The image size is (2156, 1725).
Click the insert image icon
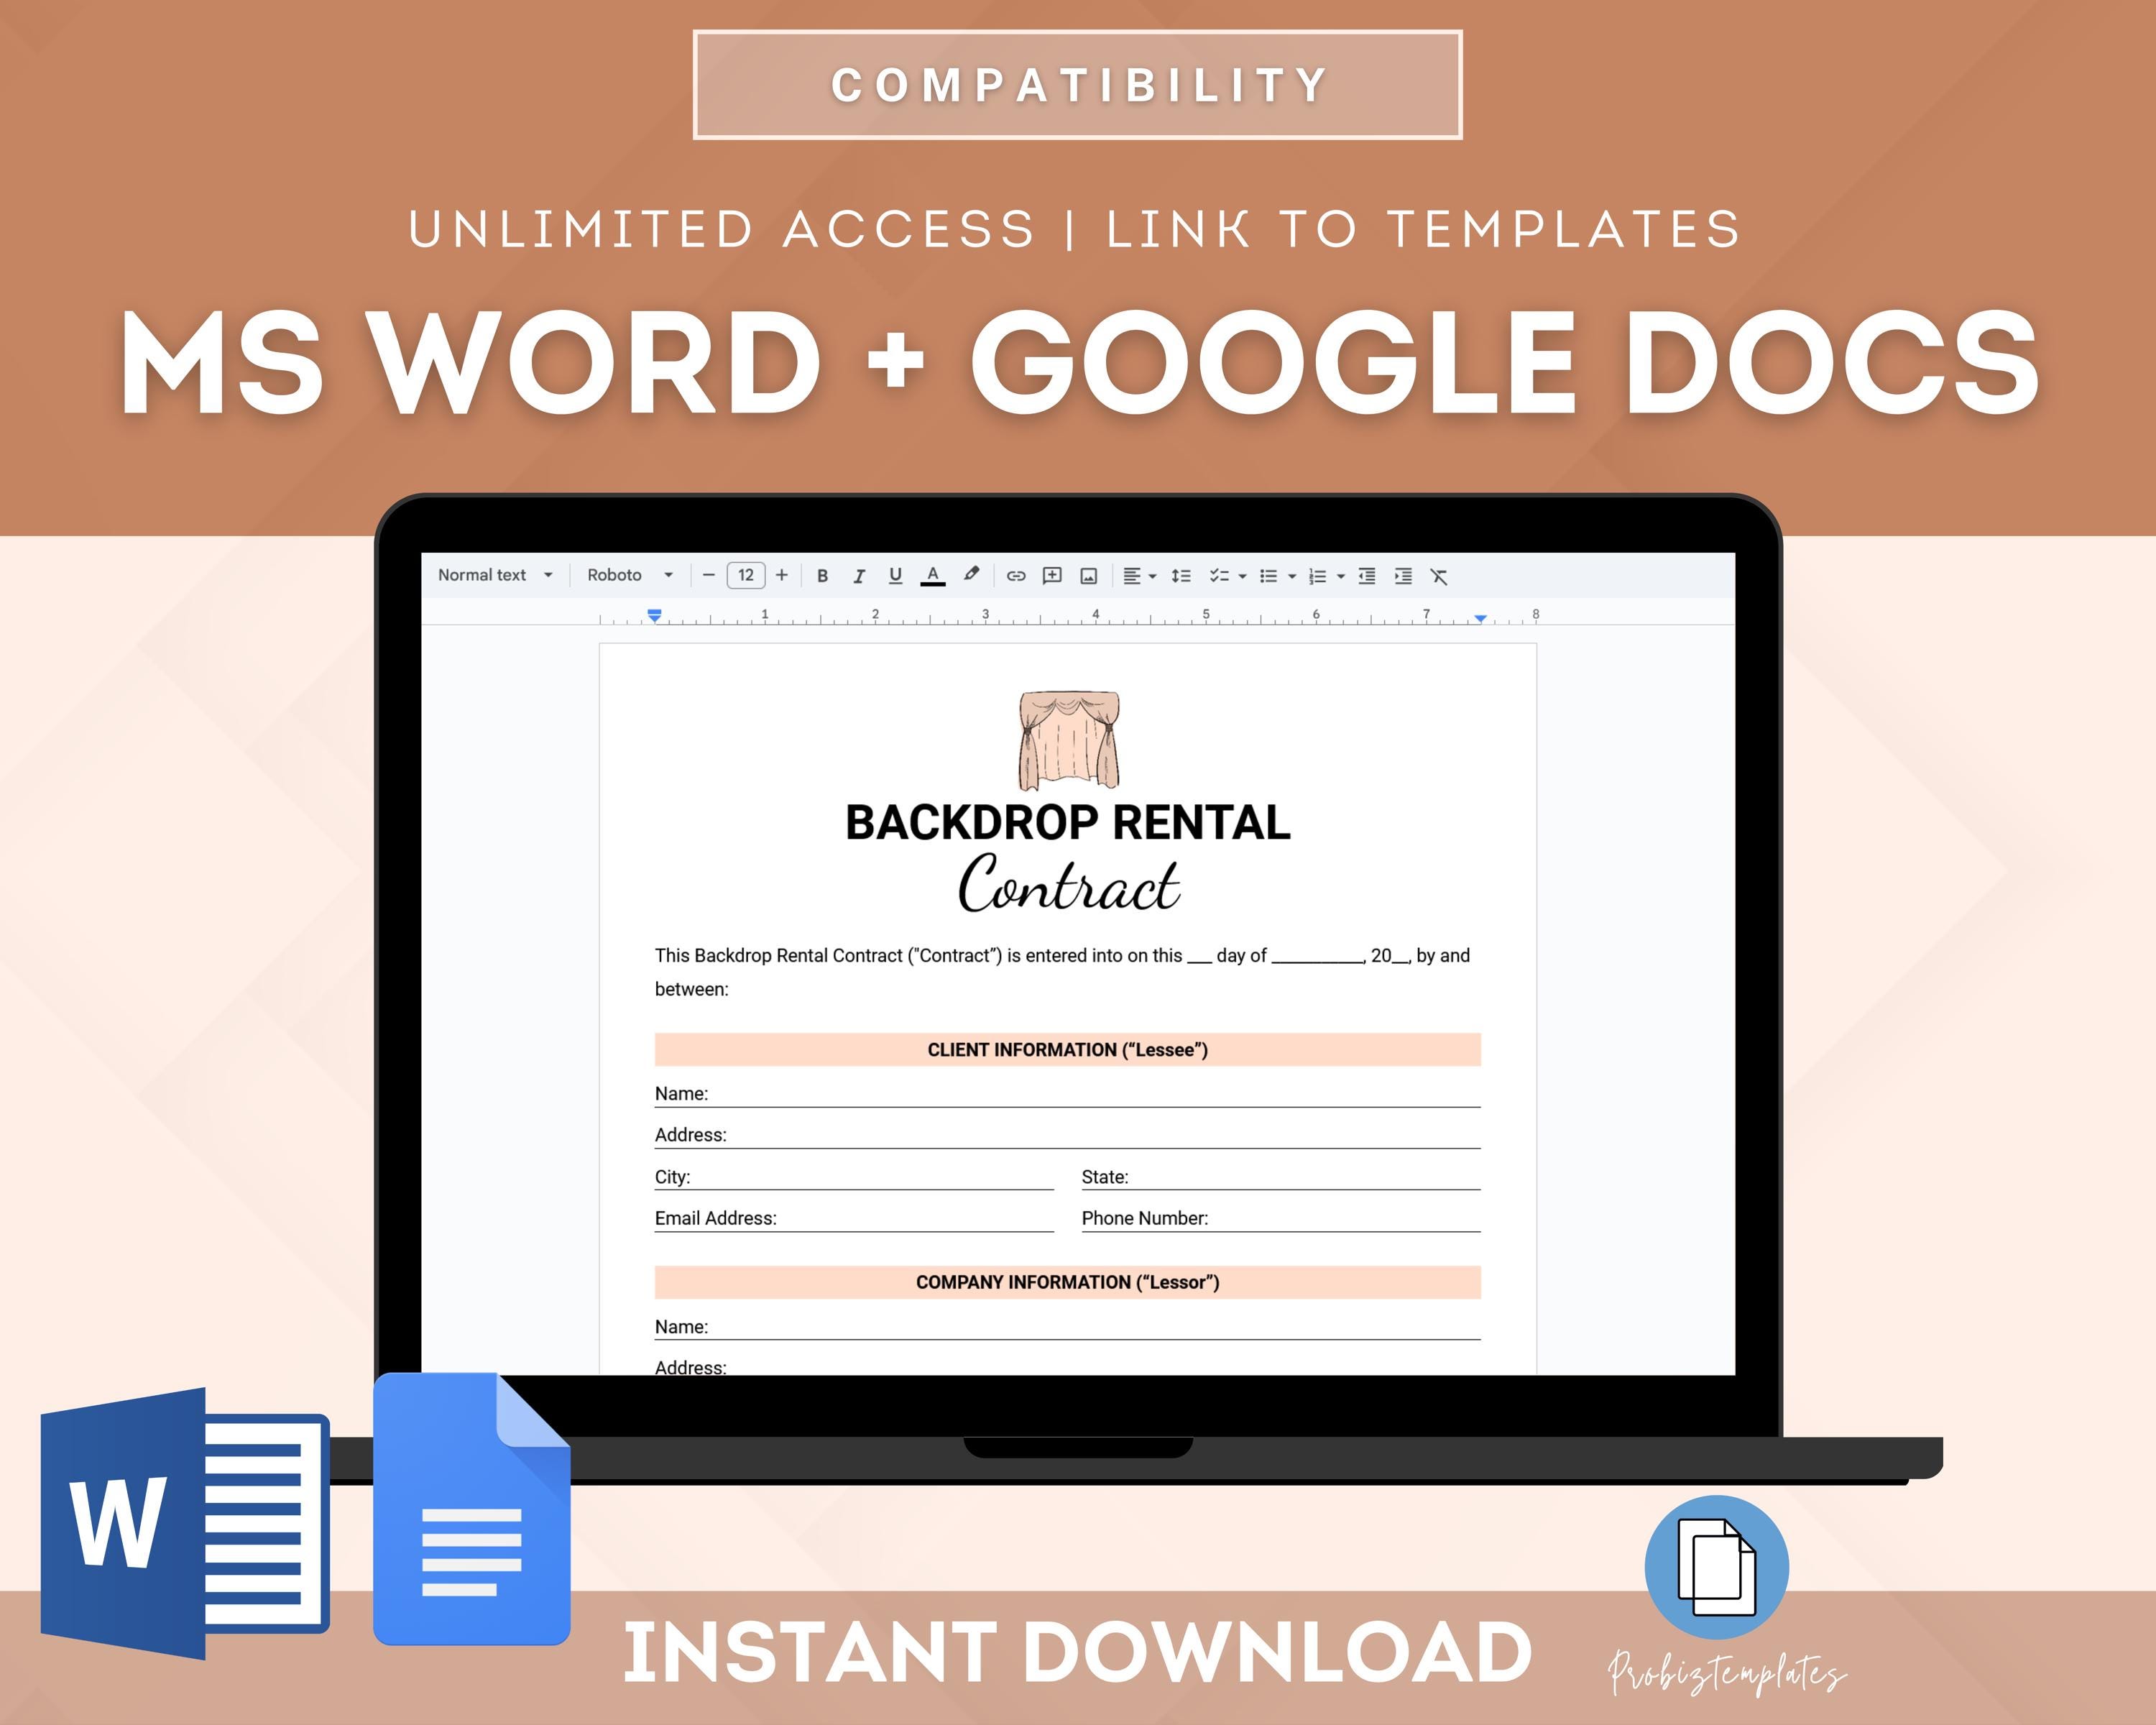click(x=1089, y=576)
